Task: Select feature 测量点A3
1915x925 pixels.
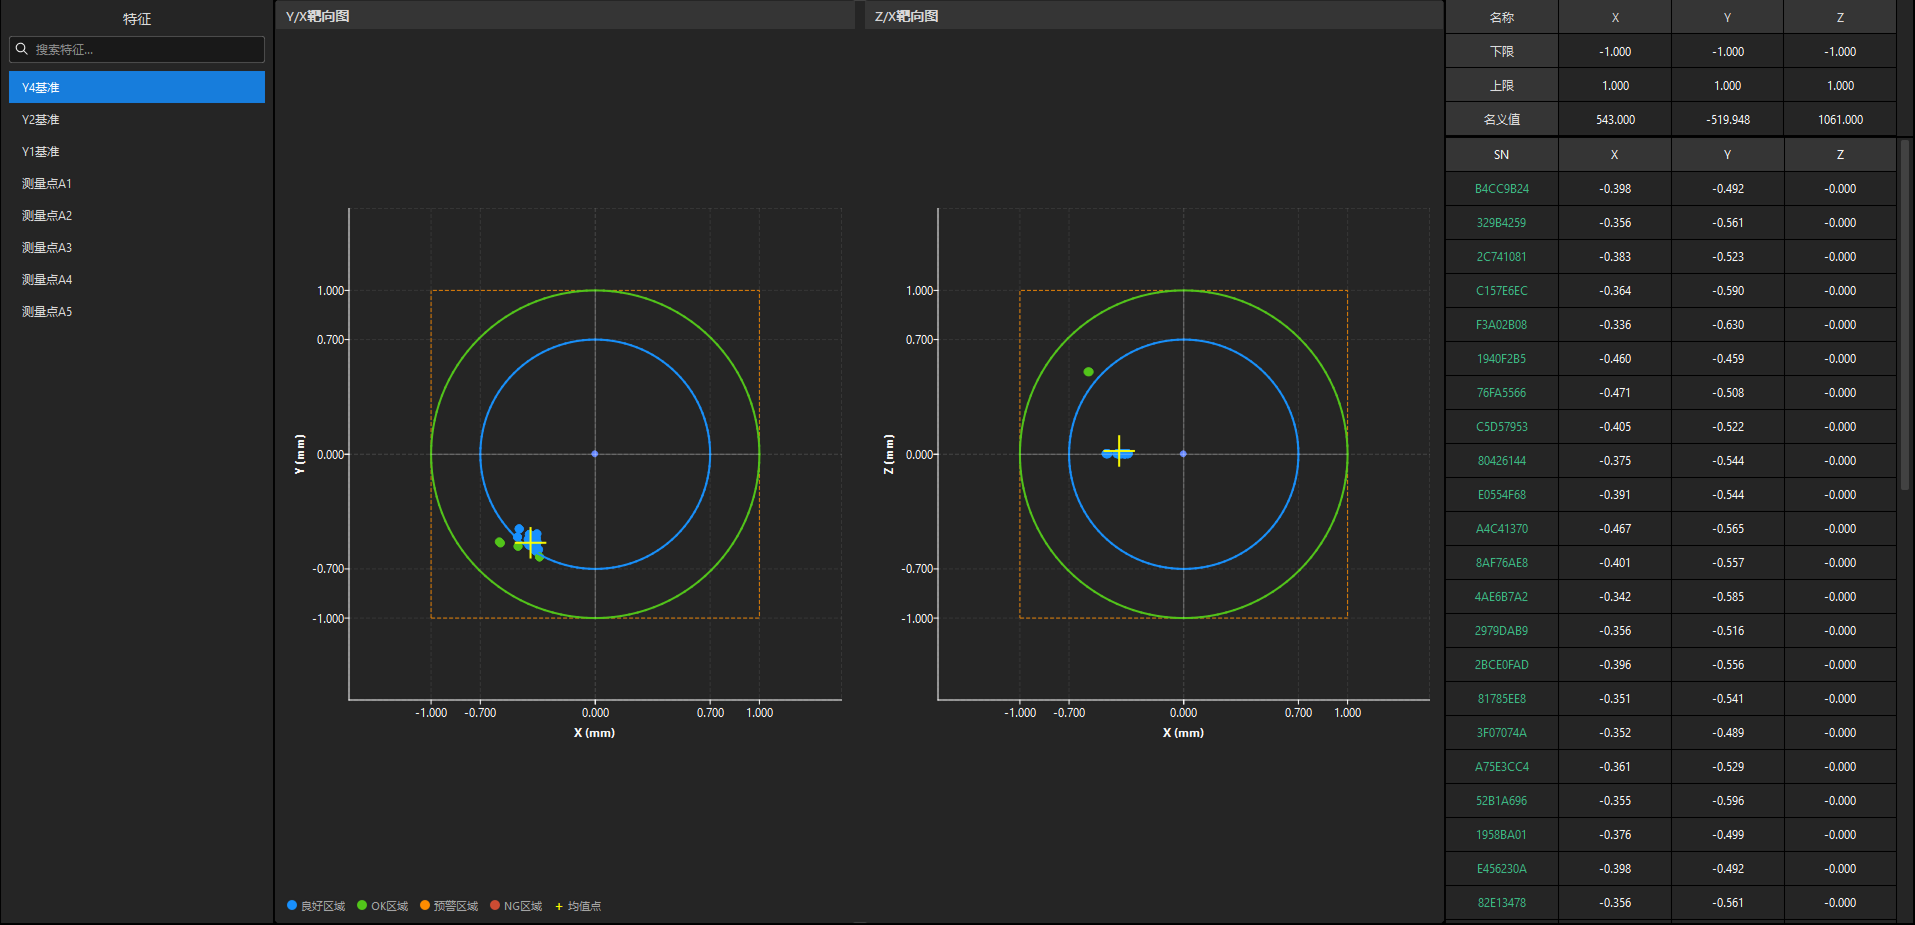Action: (137, 247)
